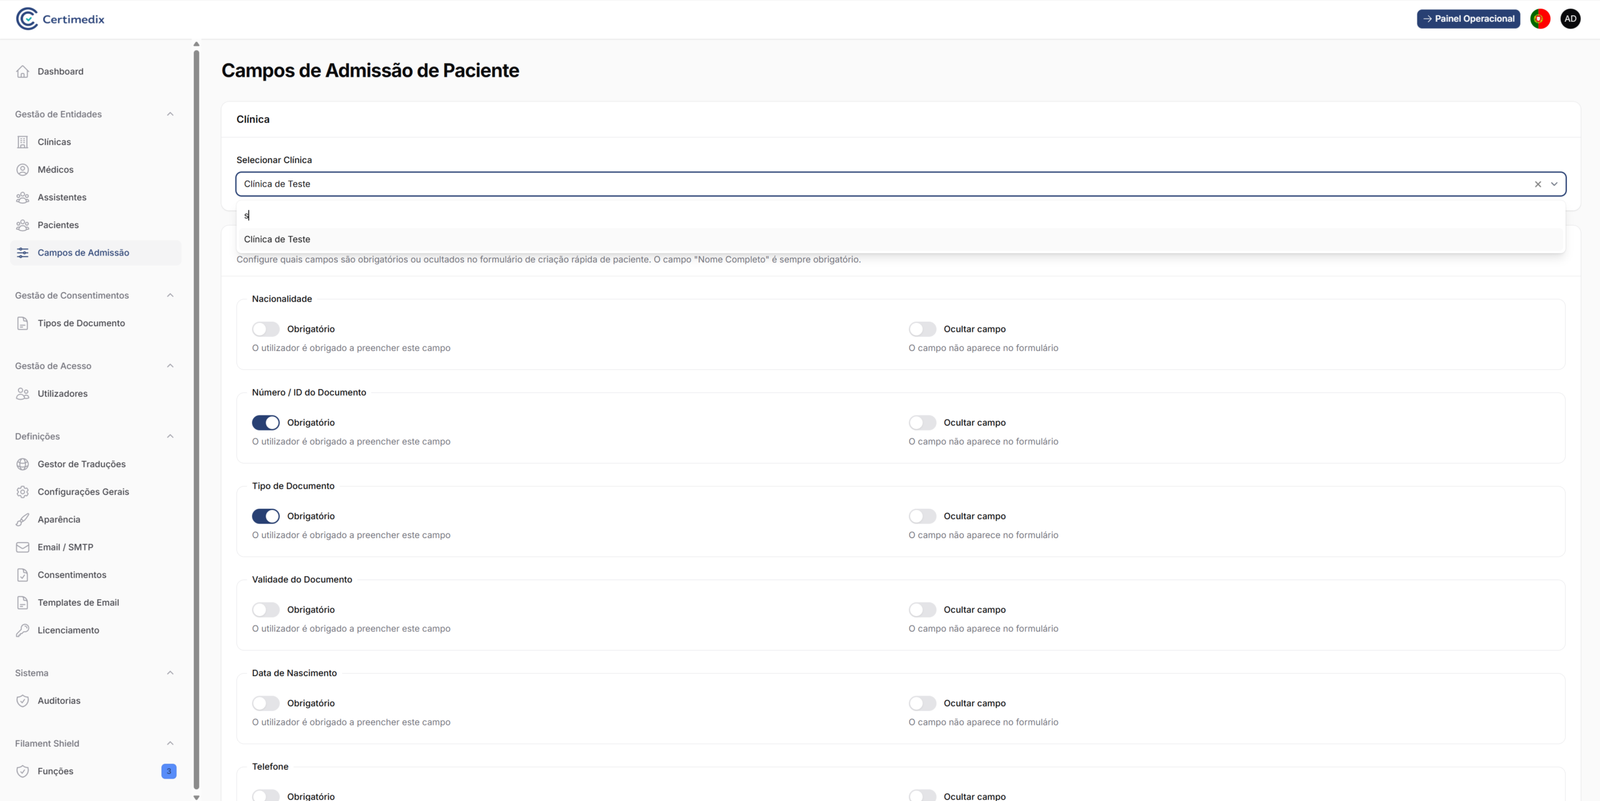Enable Obrigatório for Nacionalidade
Screen dimensions: 1600x801
tap(265, 329)
